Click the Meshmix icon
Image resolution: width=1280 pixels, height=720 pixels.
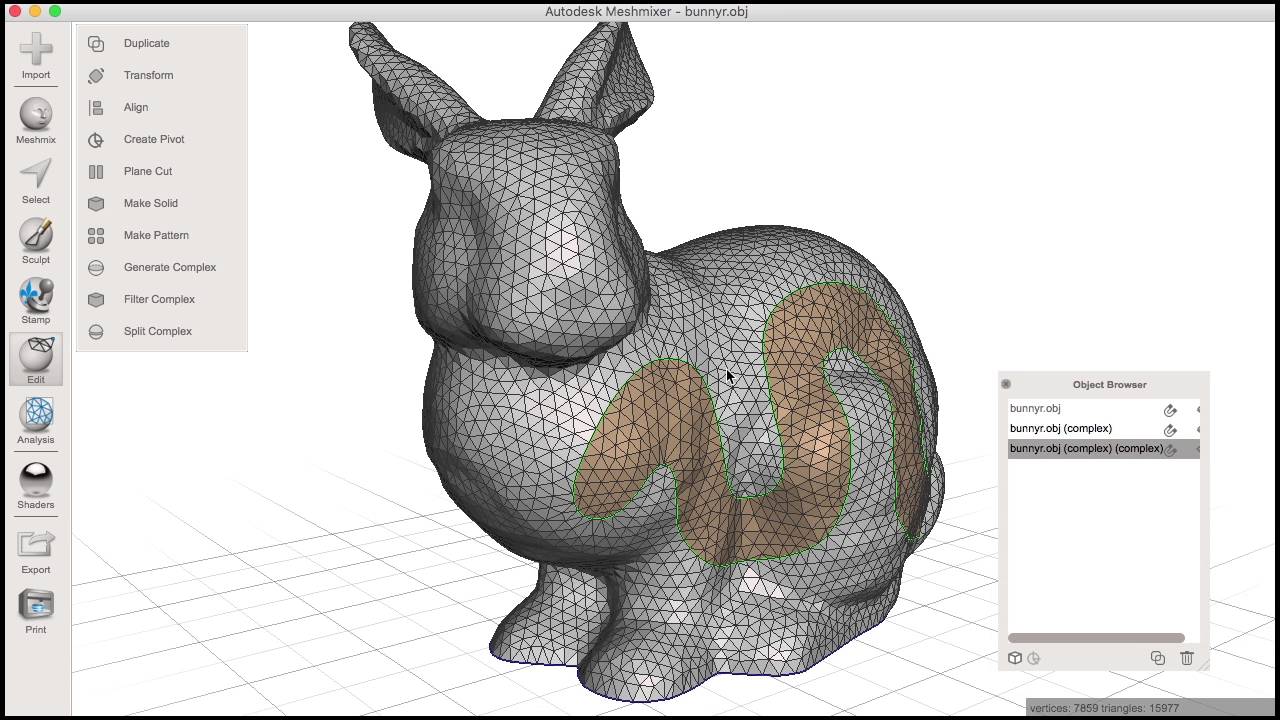35,122
